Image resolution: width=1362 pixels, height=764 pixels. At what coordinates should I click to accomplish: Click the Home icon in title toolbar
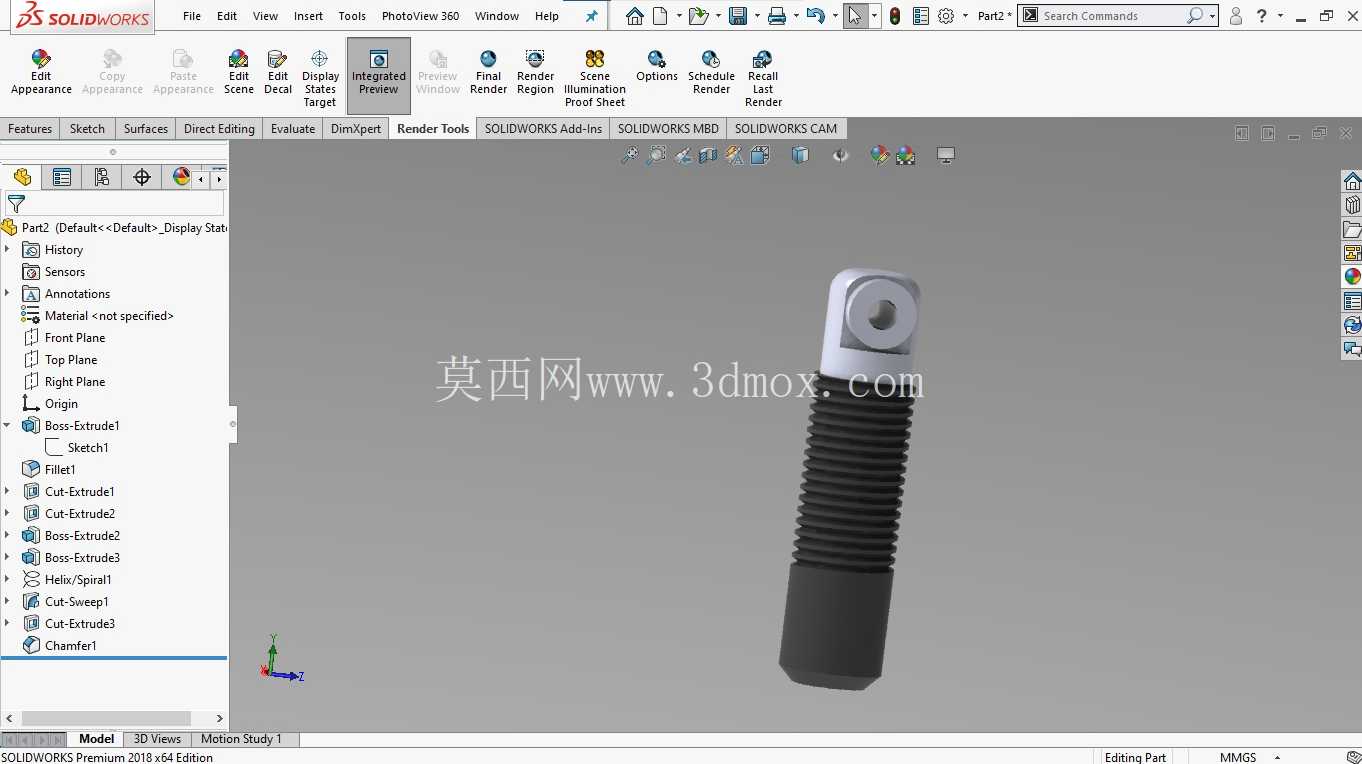(x=635, y=16)
